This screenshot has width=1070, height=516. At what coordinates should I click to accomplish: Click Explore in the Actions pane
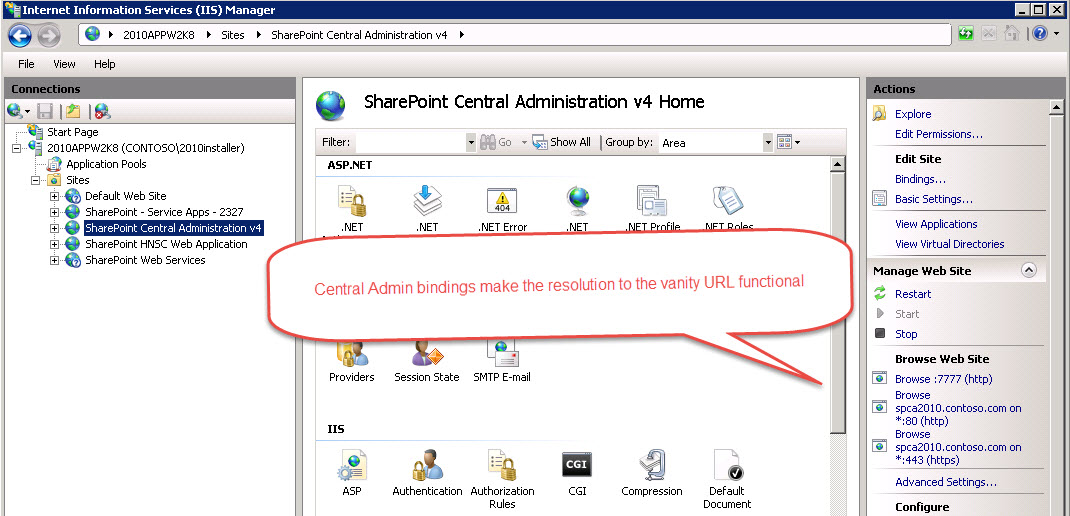(912, 114)
